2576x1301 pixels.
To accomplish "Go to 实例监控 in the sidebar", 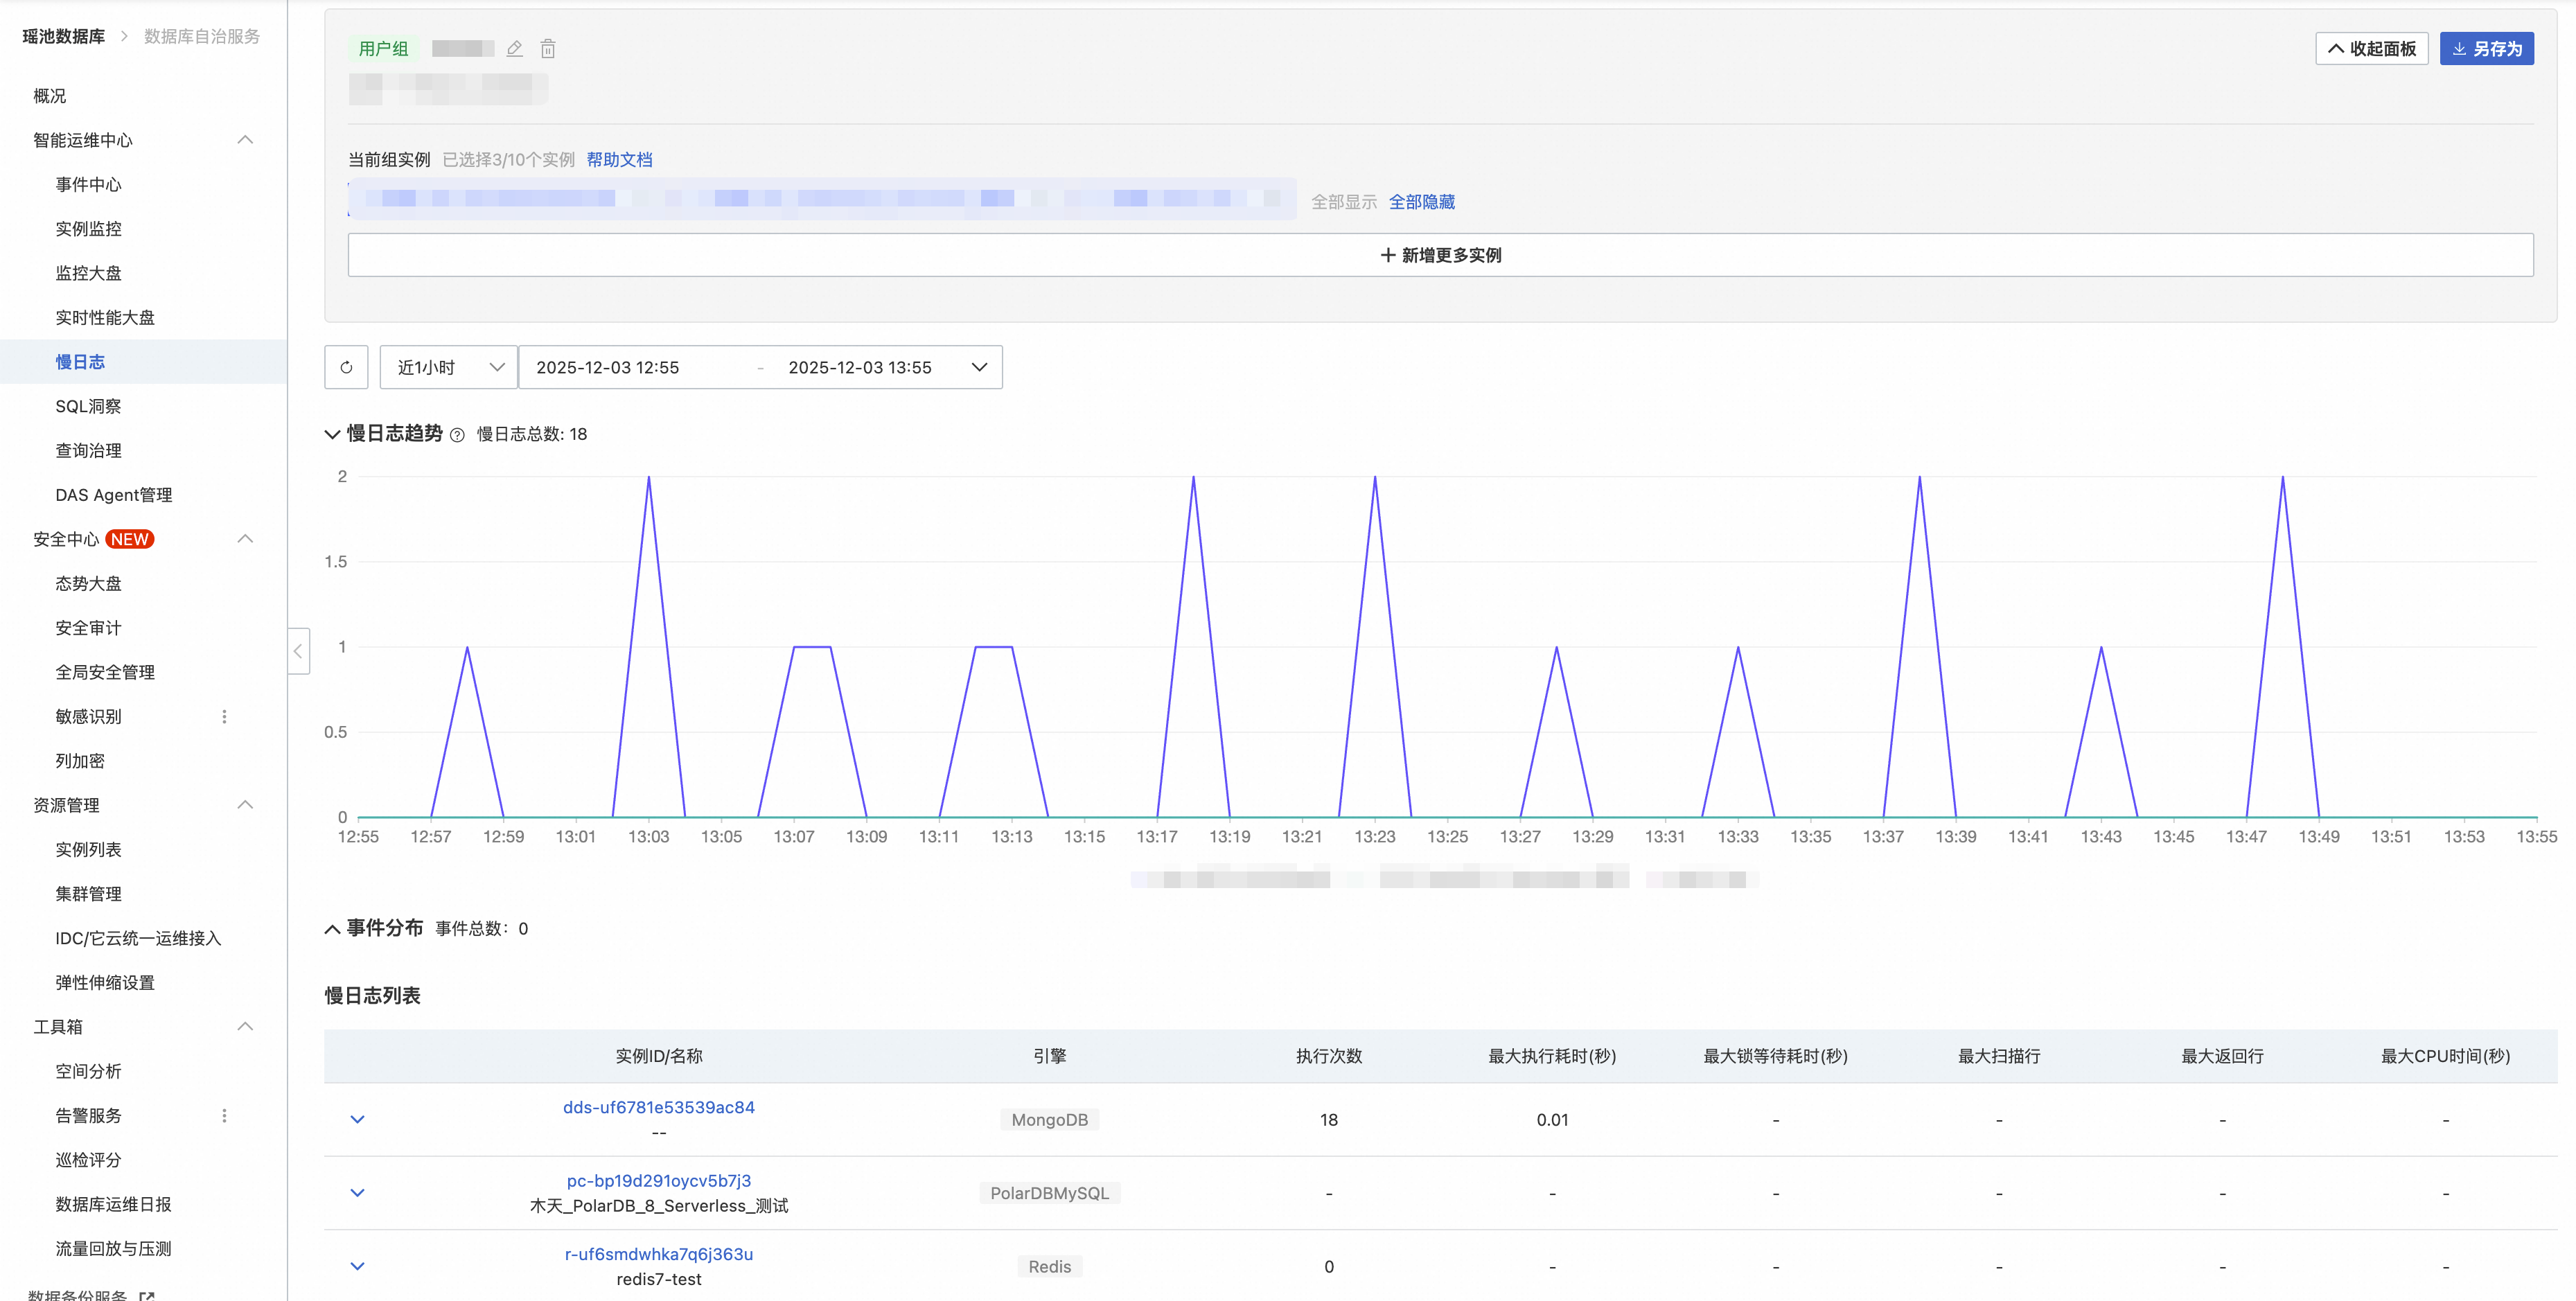I will tap(88, 229).
